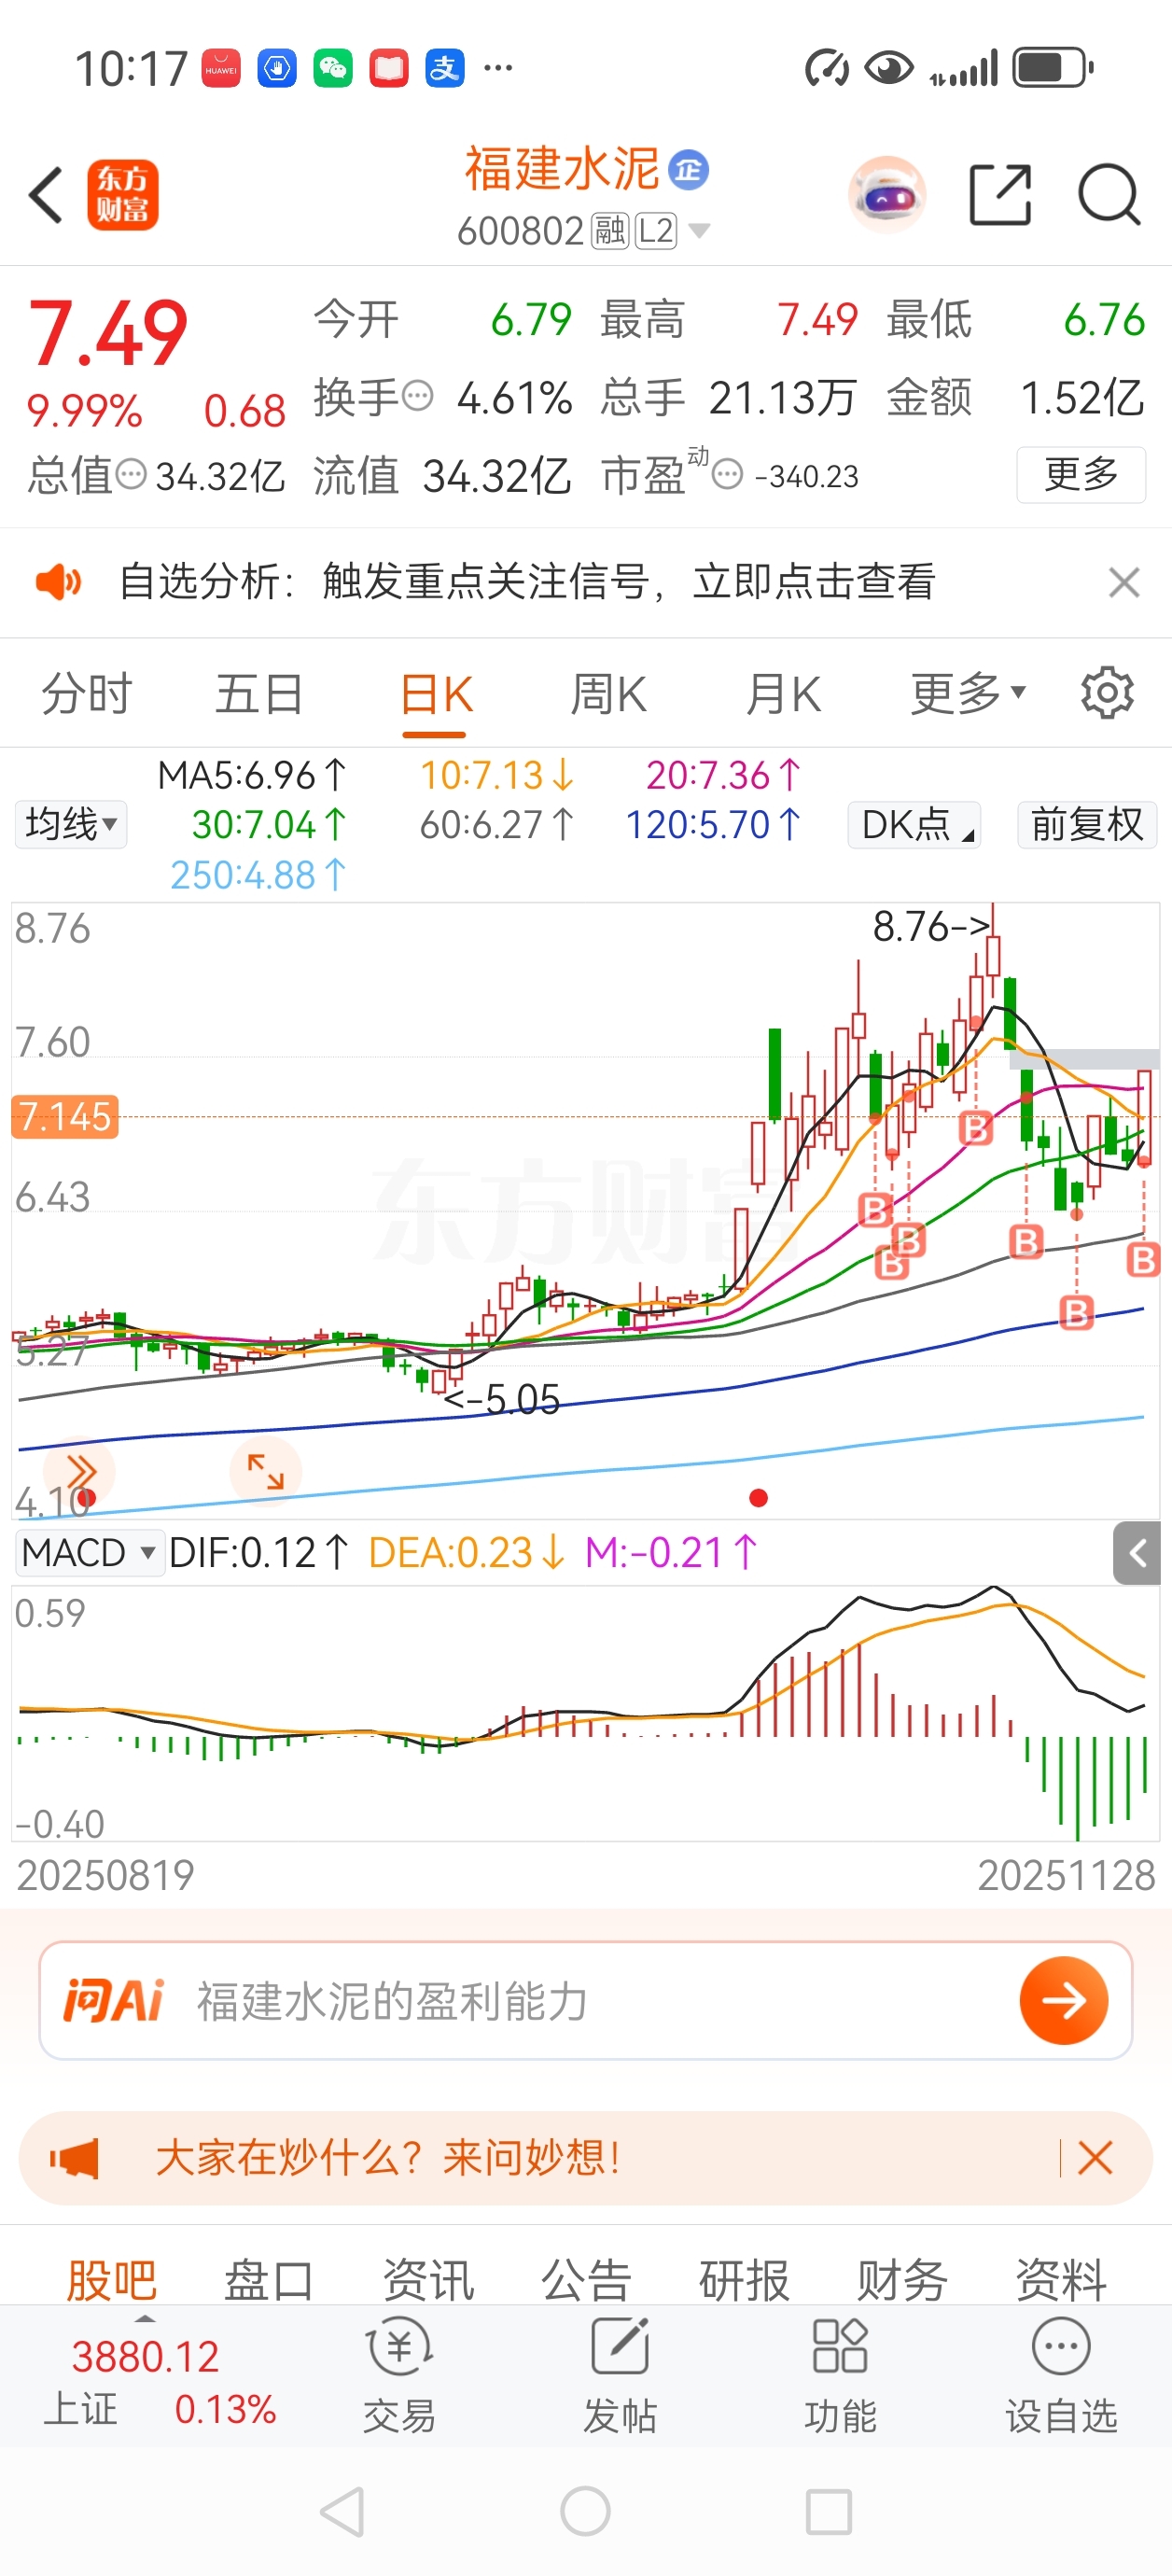Tap the red dot marker under chart

click(758, 1497)
